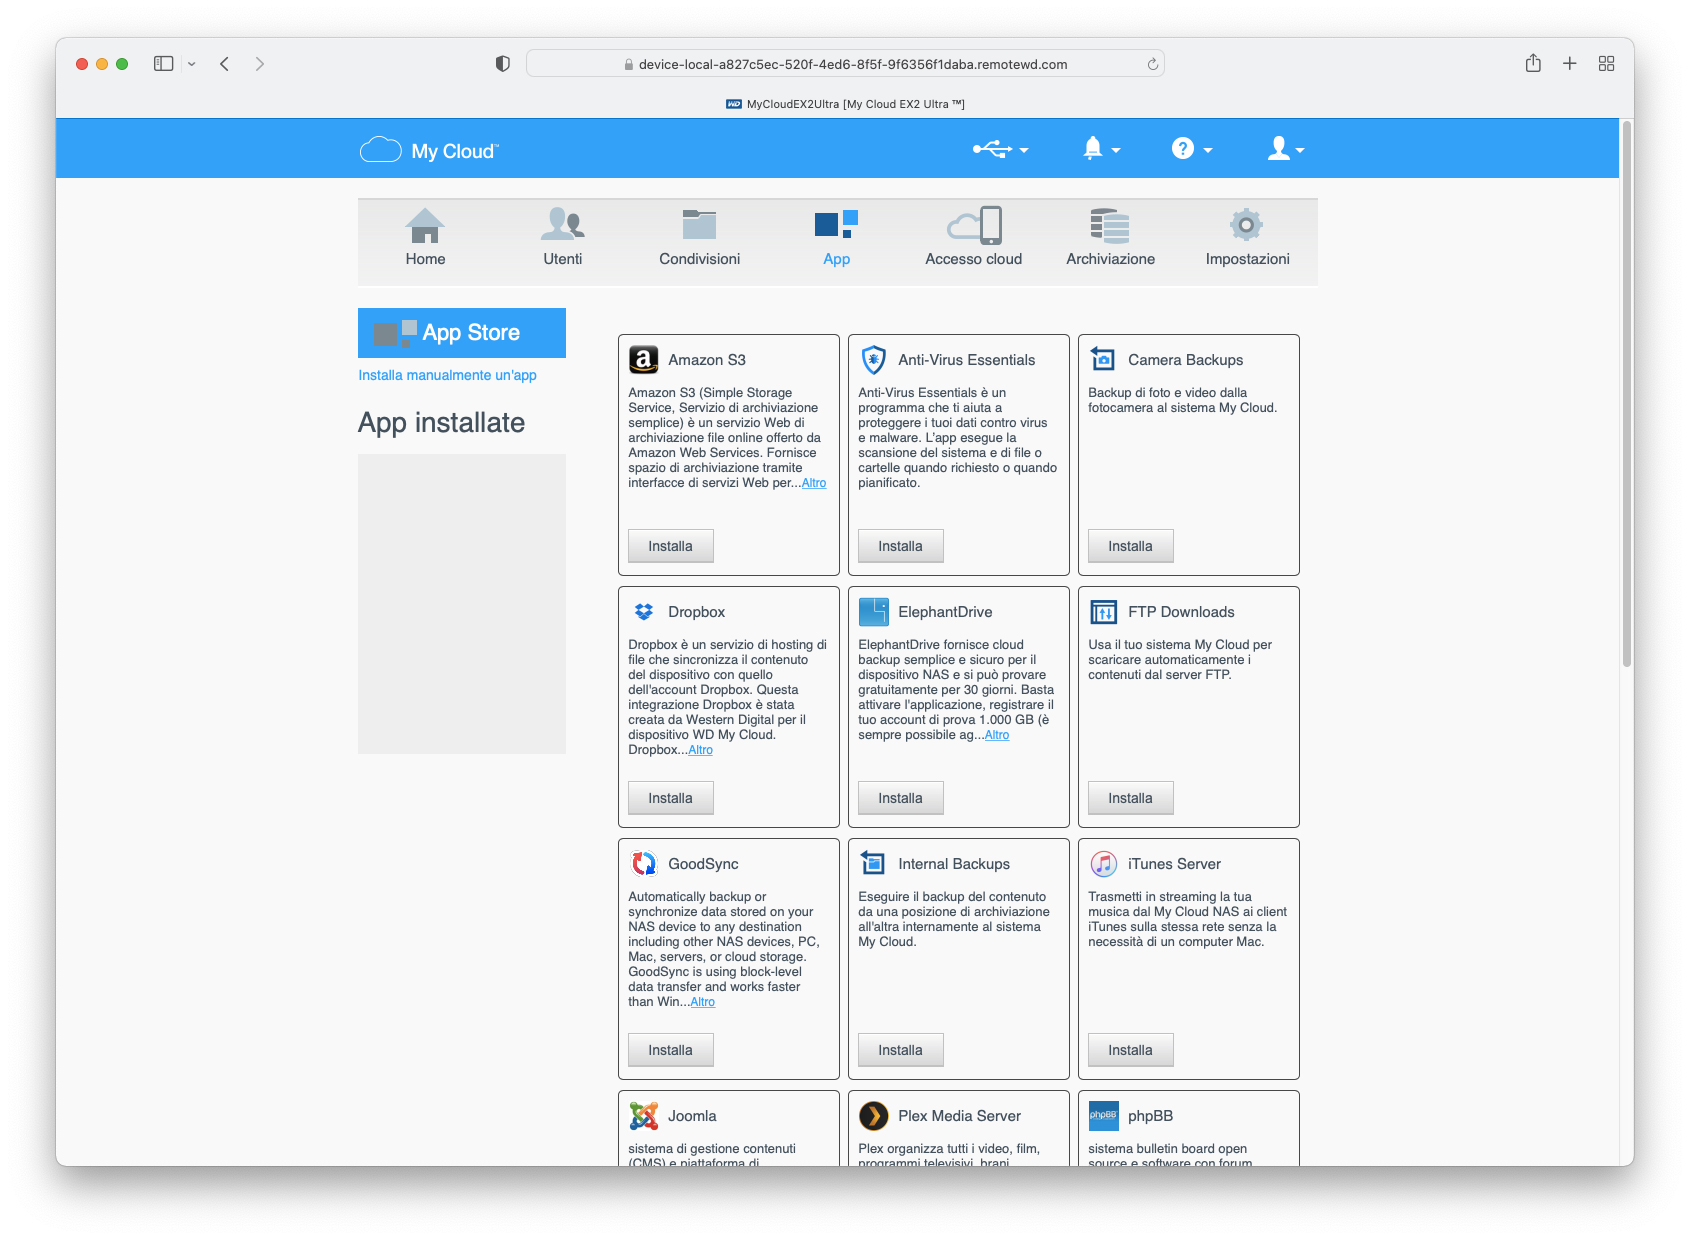Click the phpBB app icon

pos(1104,1115)
